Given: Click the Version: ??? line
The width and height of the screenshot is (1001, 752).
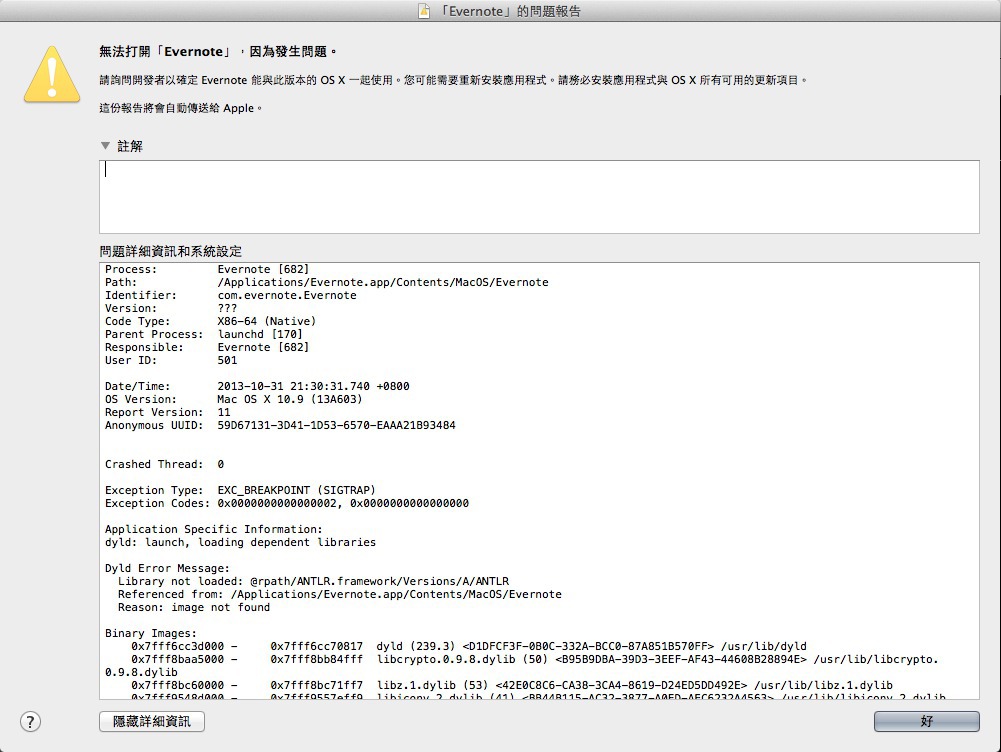Looking at the screenshot, I should (x=171, y=308).
